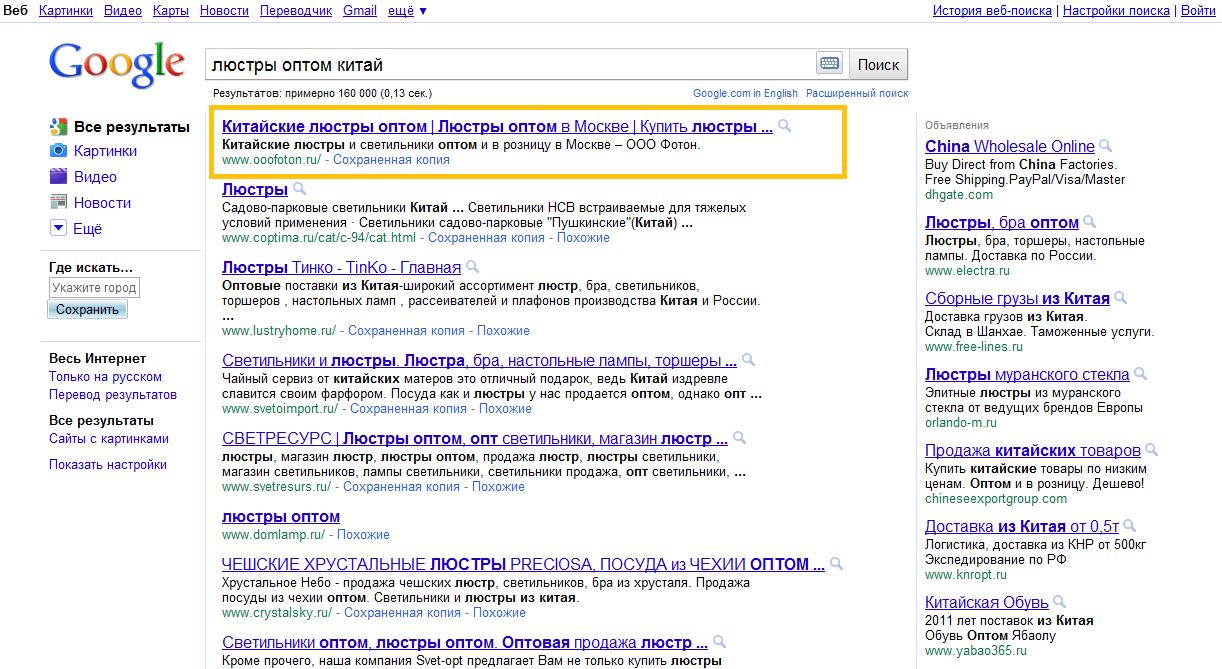
Task: Click the magnifier icon next to the Китайская Обувь ad
Action: pyautogui.click(x=1060, y=602)
